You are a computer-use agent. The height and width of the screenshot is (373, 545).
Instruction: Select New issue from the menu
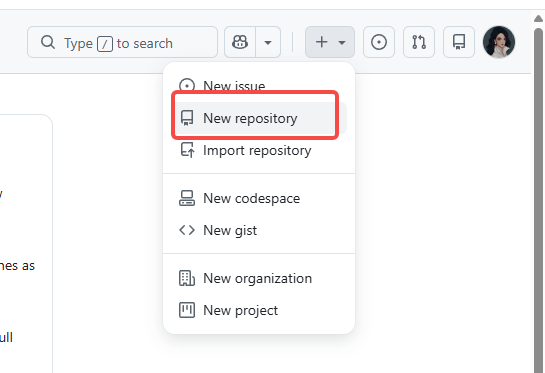(259, 86)
